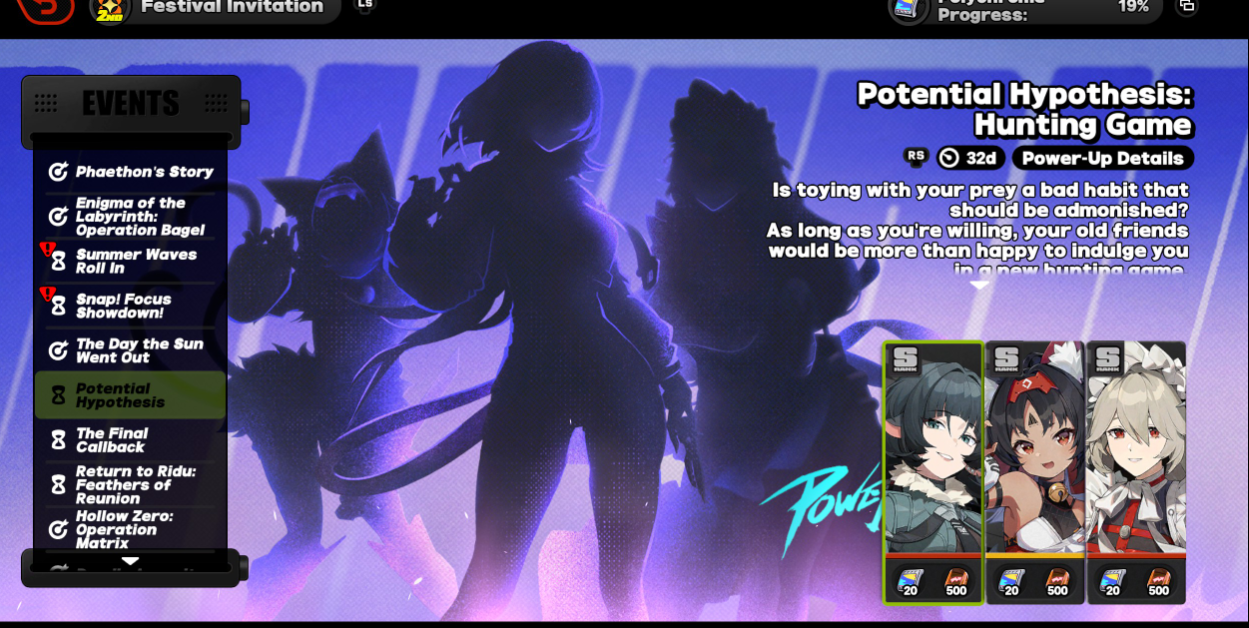Click the clock icon beside 32d

coord(948,158)
